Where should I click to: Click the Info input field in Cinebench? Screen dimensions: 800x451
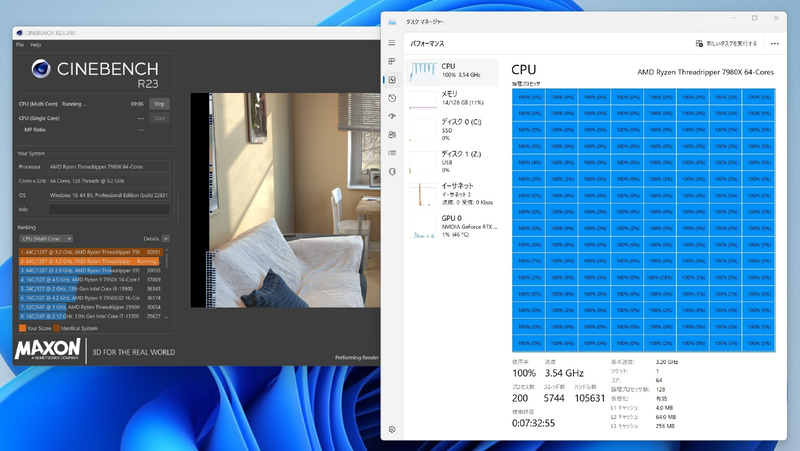[x=109, y=209]
